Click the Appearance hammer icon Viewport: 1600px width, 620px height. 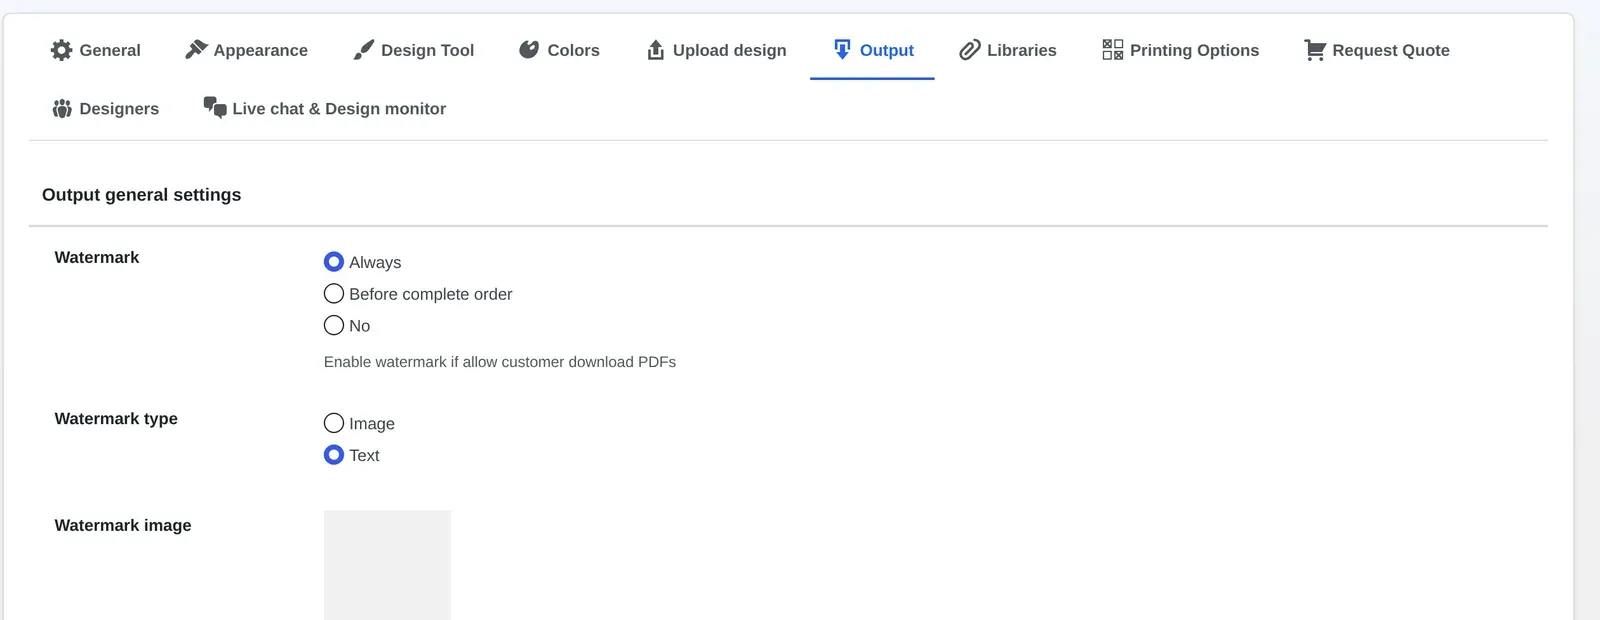coord(196,50)
